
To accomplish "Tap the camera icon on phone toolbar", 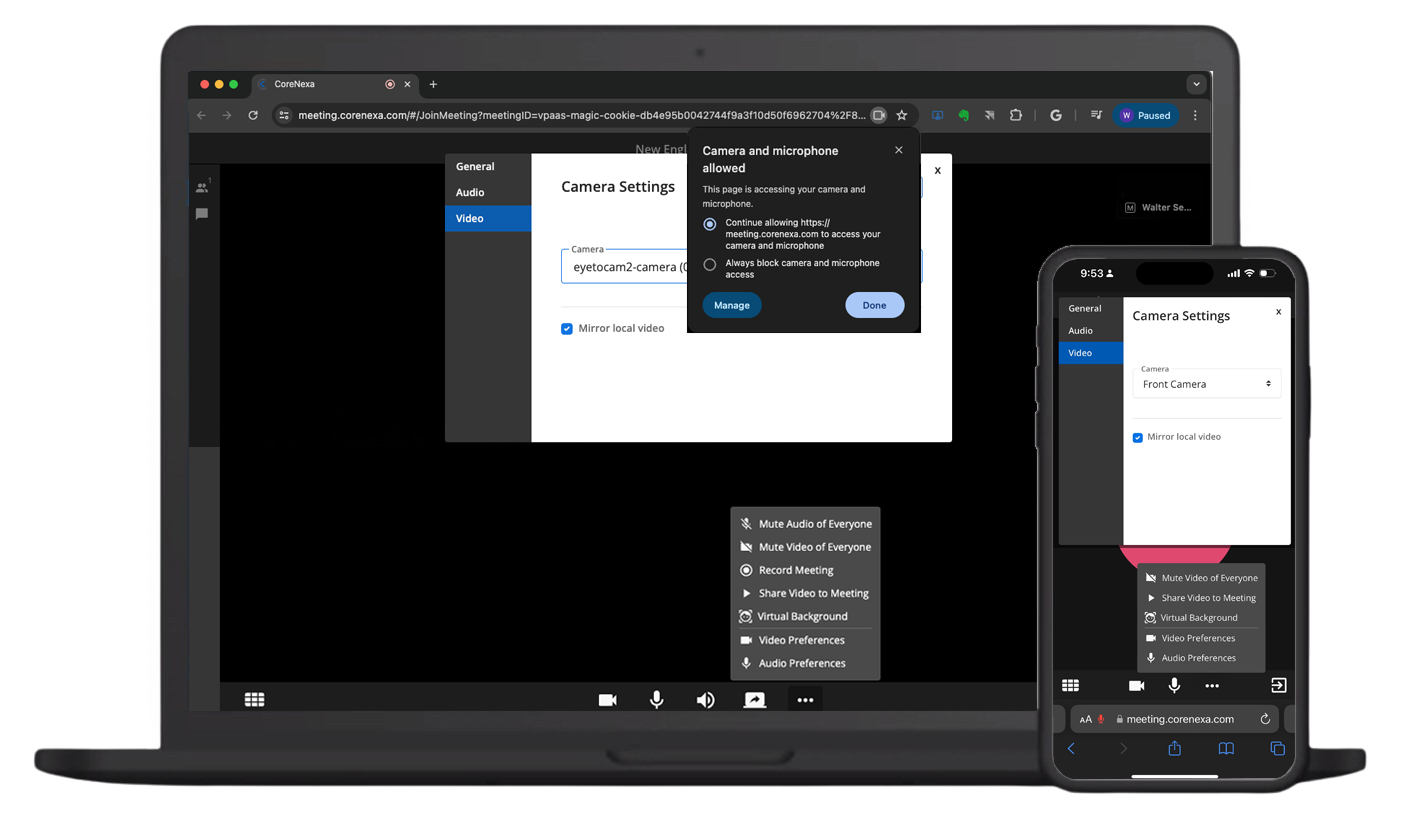I will [1136, 685].
